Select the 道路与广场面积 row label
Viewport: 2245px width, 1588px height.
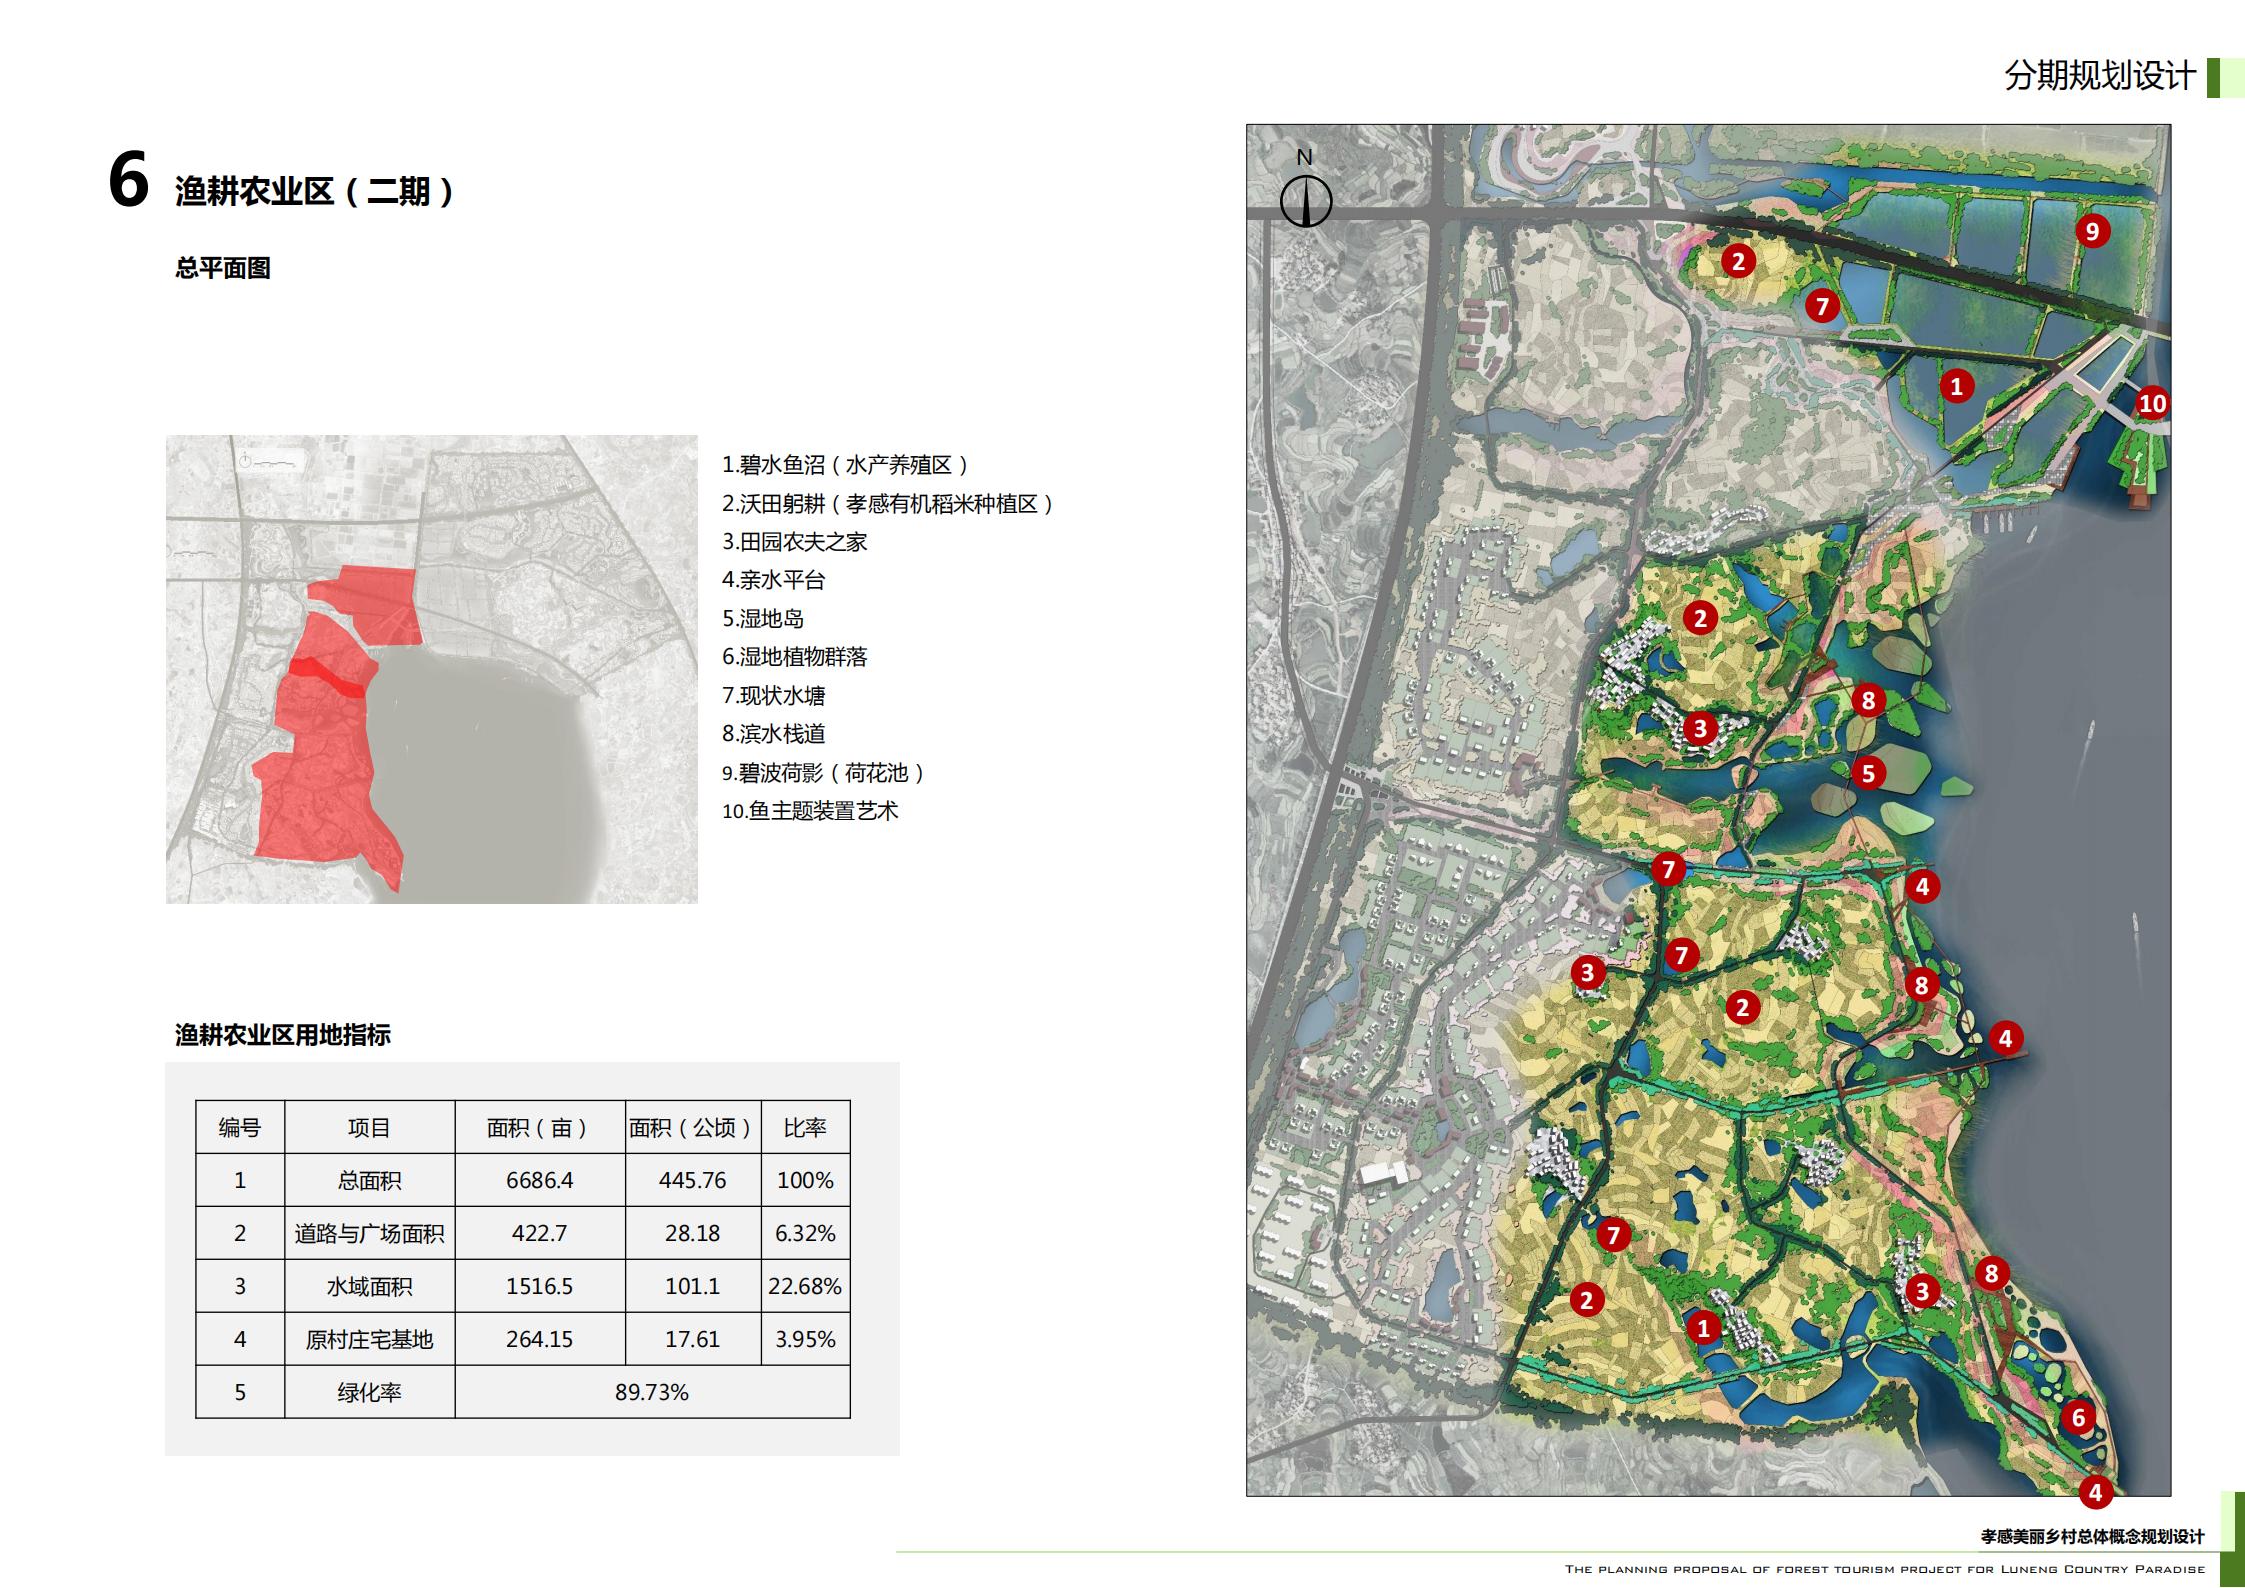(369, 1234)
